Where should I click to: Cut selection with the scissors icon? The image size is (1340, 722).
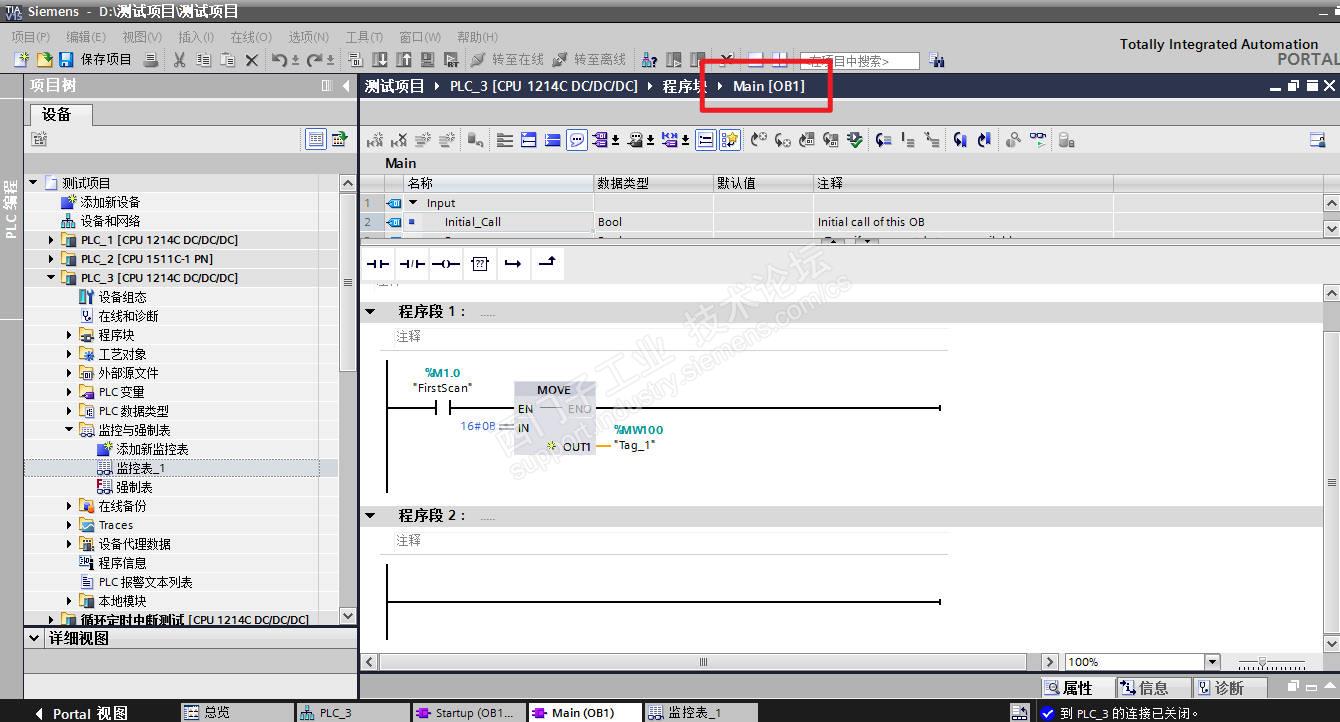pyautogui.click(x=180, y=60)
